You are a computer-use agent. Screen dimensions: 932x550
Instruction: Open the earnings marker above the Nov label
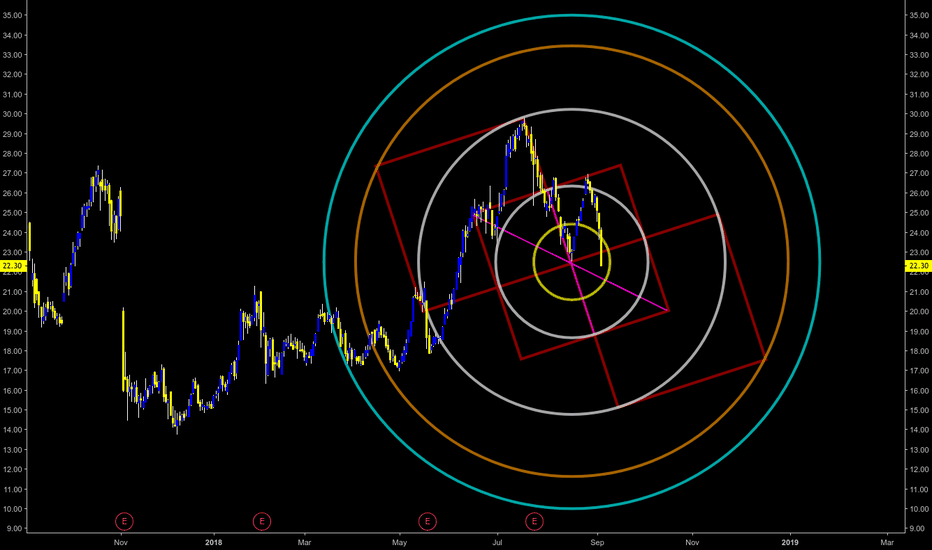(124, 521)
